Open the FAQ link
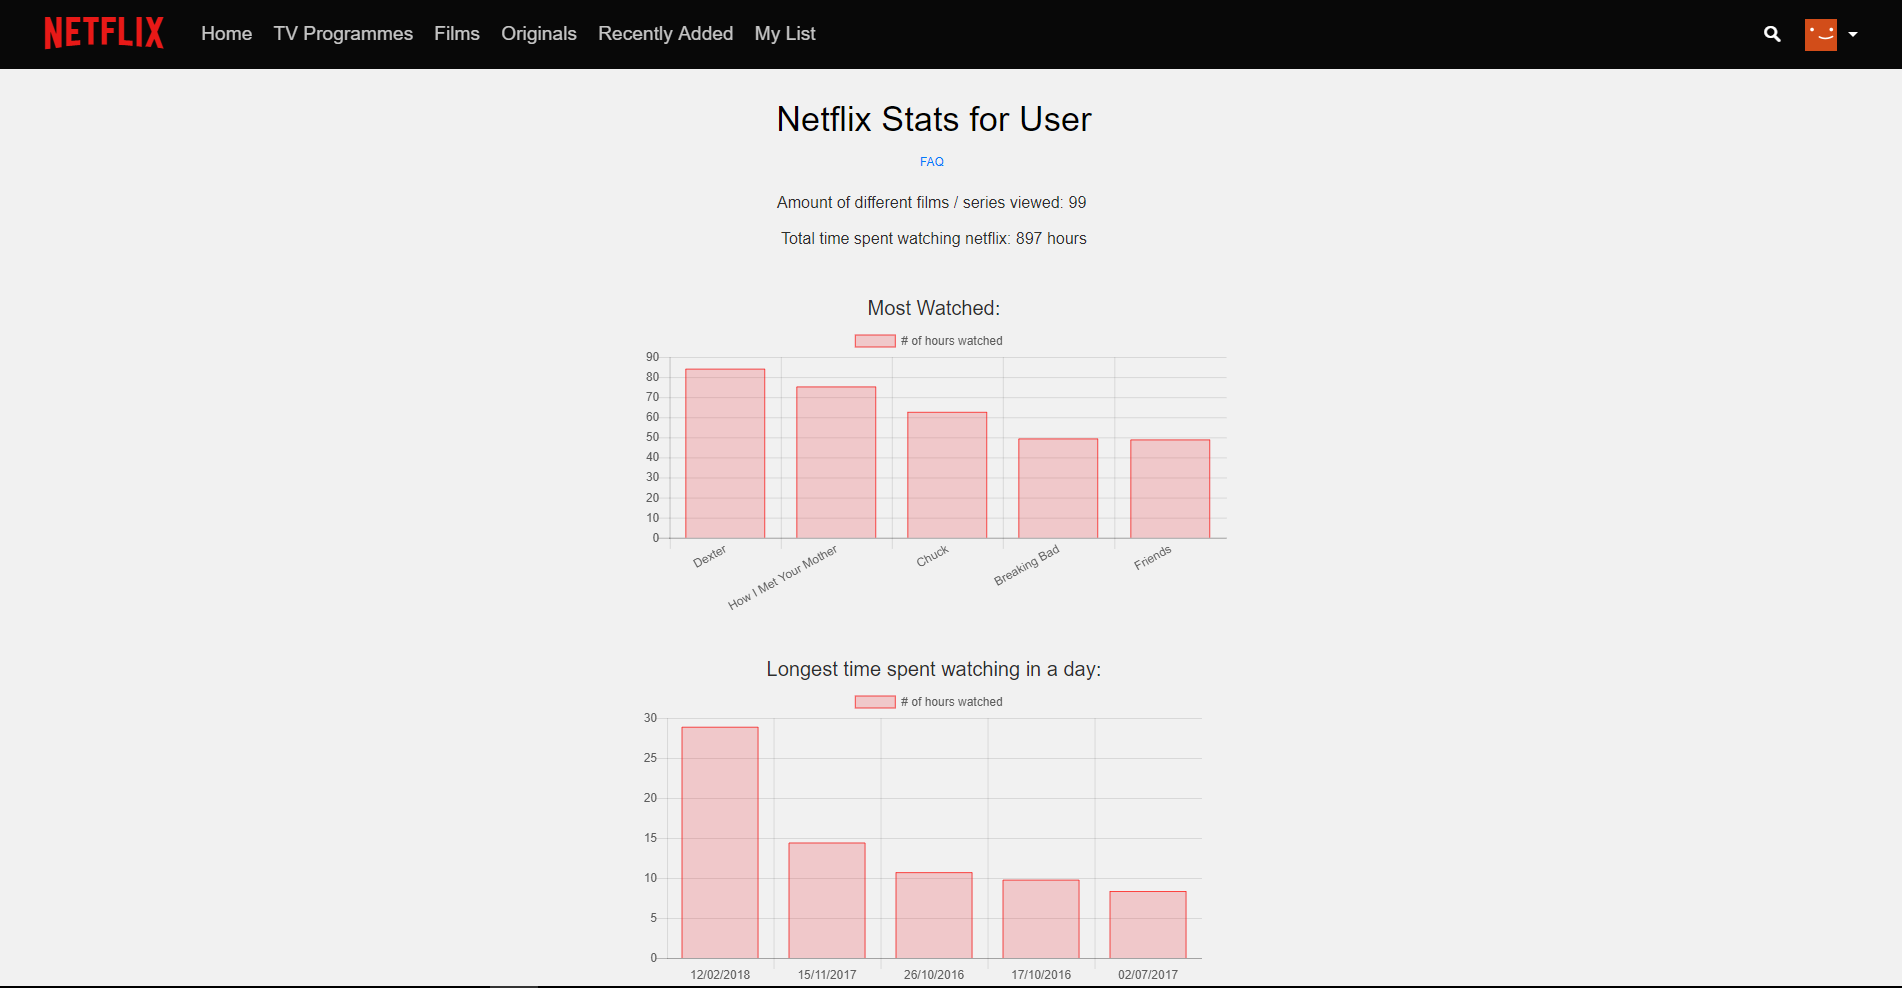 [x=932, y=162]
